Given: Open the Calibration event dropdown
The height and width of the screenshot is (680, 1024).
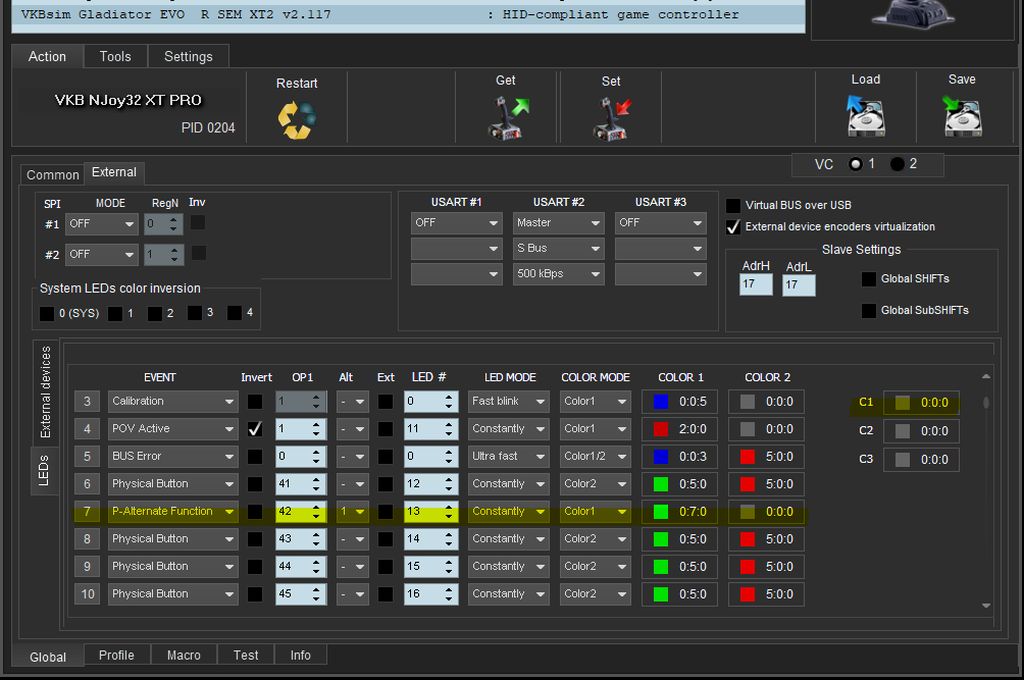Looking at the screenshot, I should tap(172, 401).
